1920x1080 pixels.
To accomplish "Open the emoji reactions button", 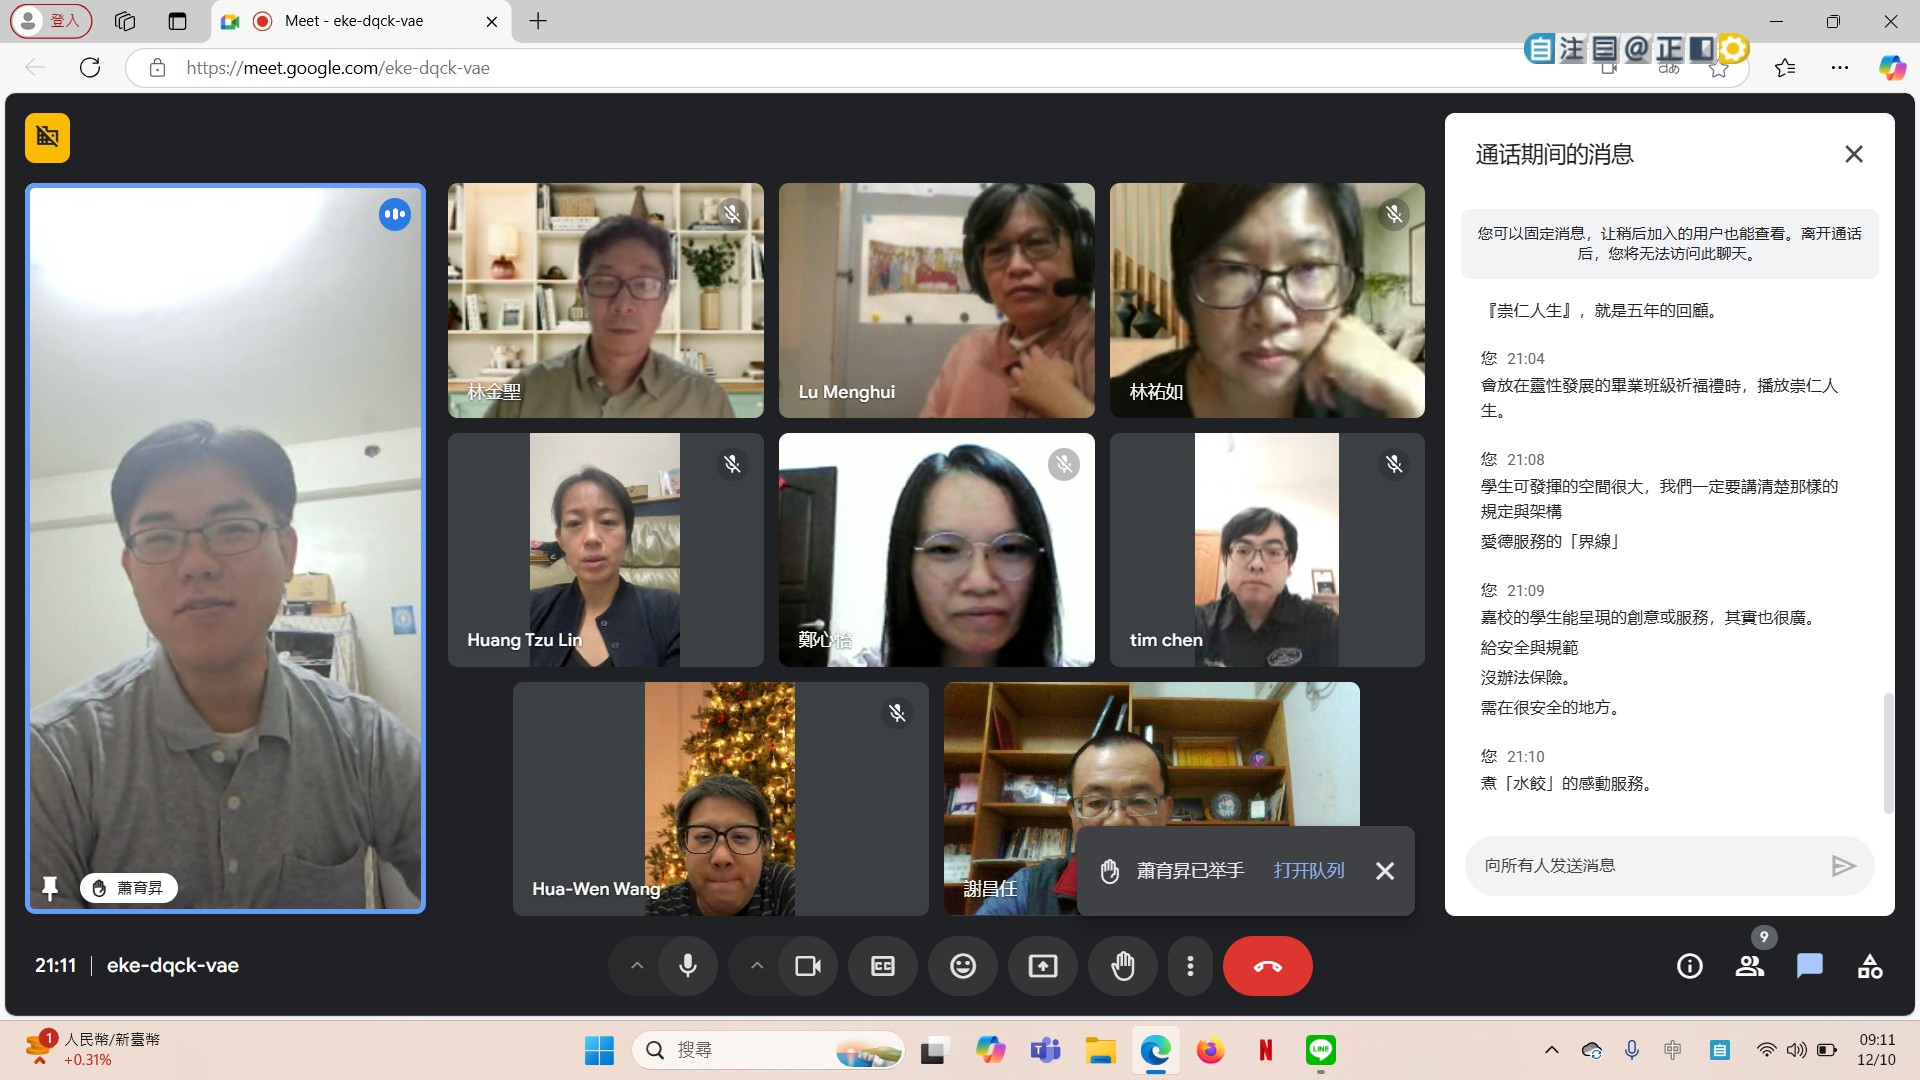I will click(x=963, y=966).
